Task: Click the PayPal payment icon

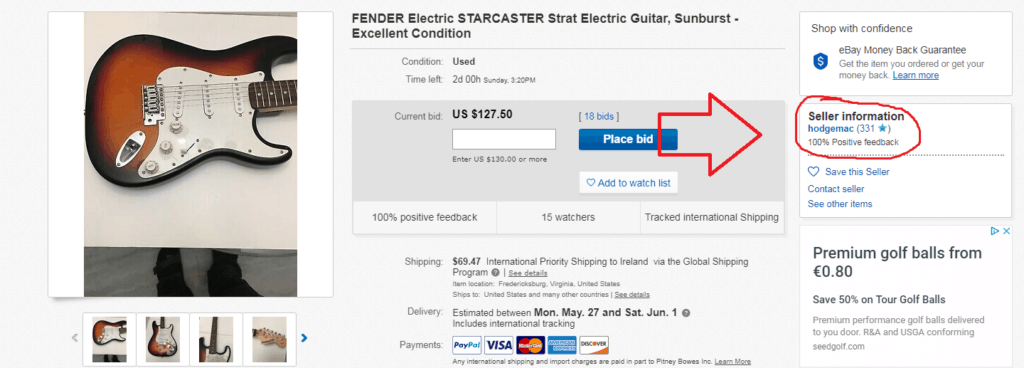Action: [x=468, y=345]
